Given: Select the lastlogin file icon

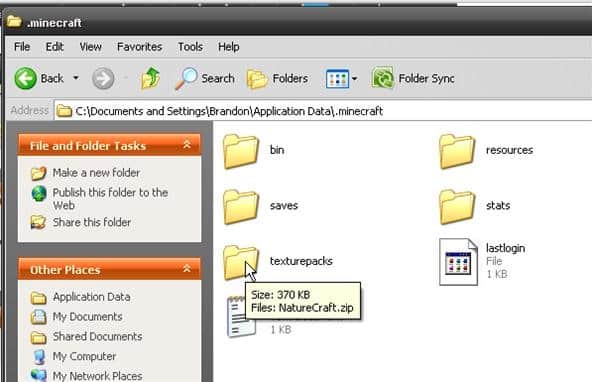Looking at the screenshot, I should click(458, 262).
